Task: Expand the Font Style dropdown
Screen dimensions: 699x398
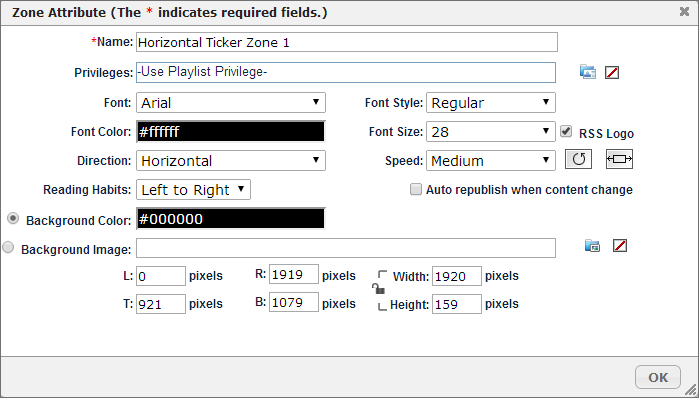Action: (491, 103)
